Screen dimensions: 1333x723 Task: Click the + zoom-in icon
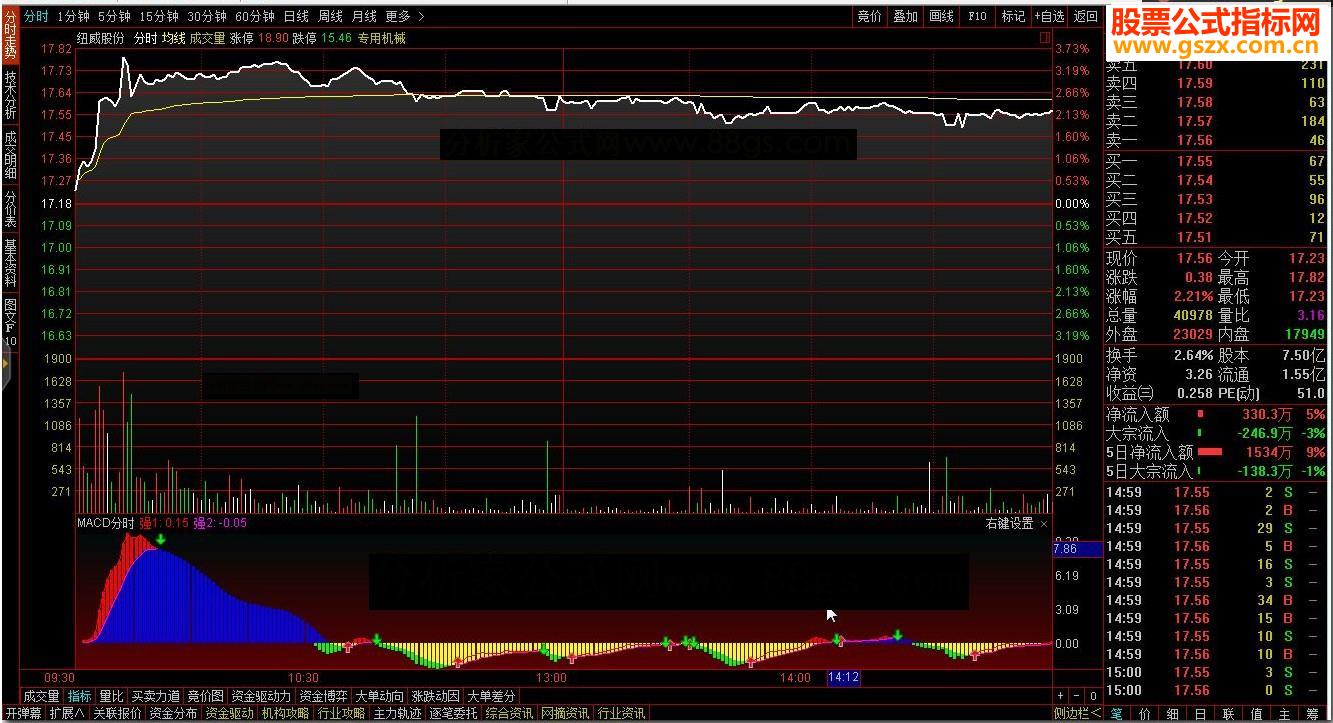pos(1061,696)
